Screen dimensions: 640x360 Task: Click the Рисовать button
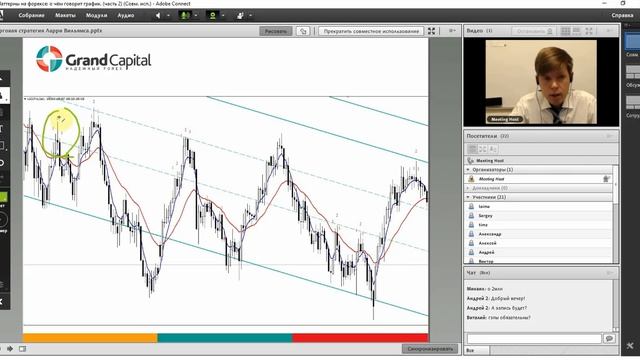coord(276,31)
